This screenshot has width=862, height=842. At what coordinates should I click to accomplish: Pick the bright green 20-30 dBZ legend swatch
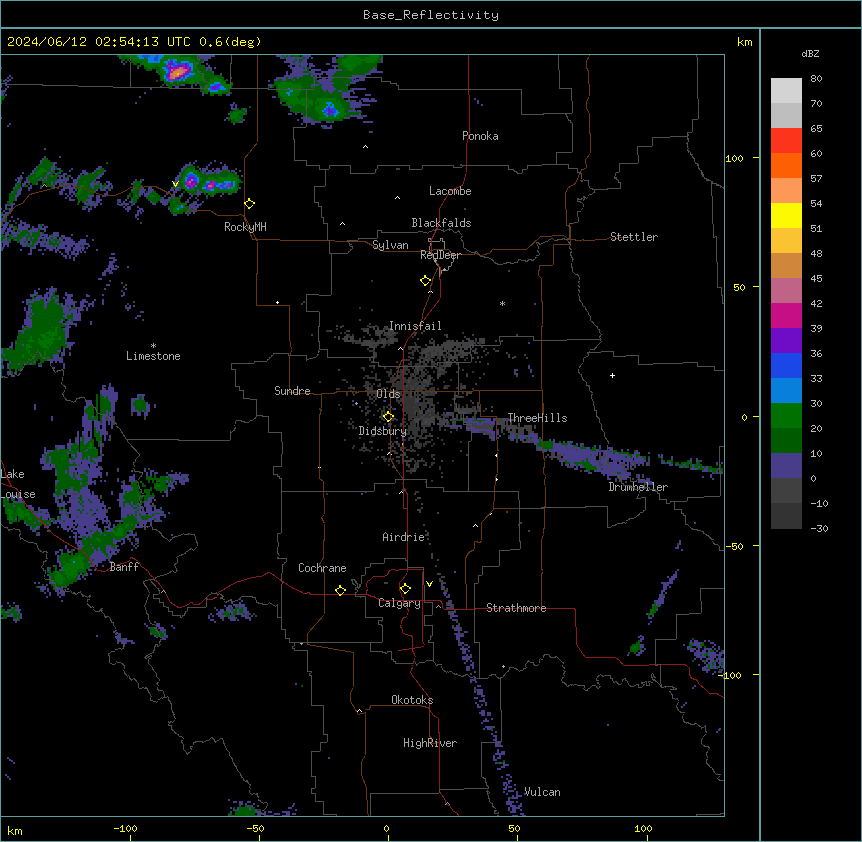coord(786,415)
